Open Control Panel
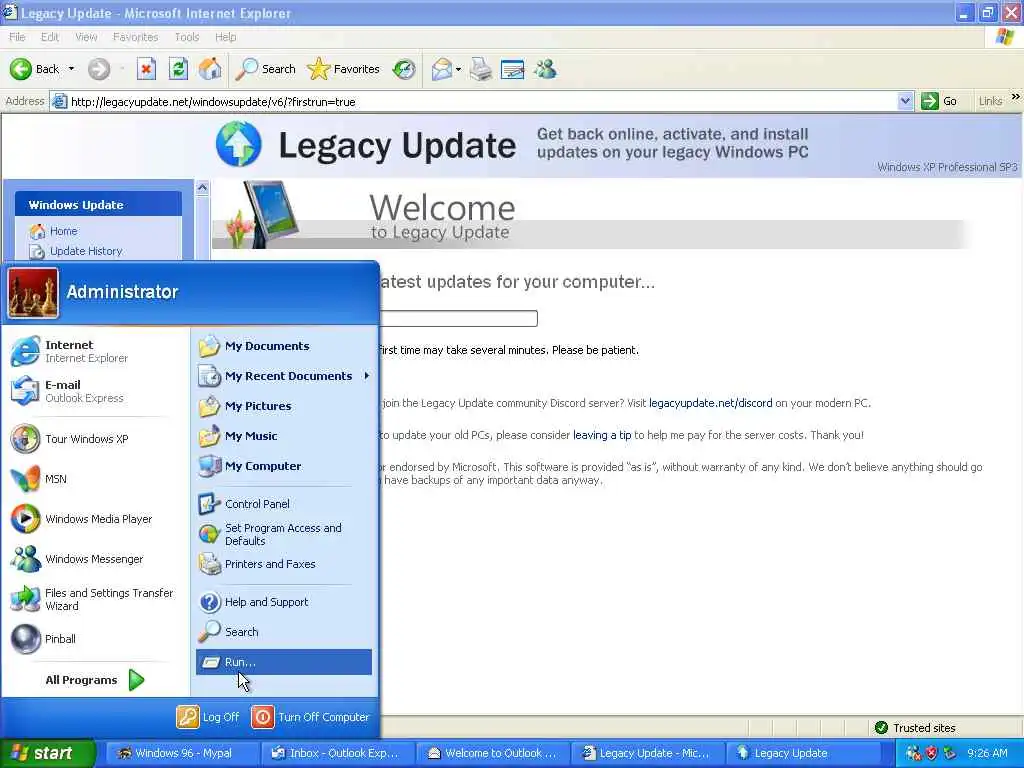Viewport: 1024px width, 768px height. (284, 504)
